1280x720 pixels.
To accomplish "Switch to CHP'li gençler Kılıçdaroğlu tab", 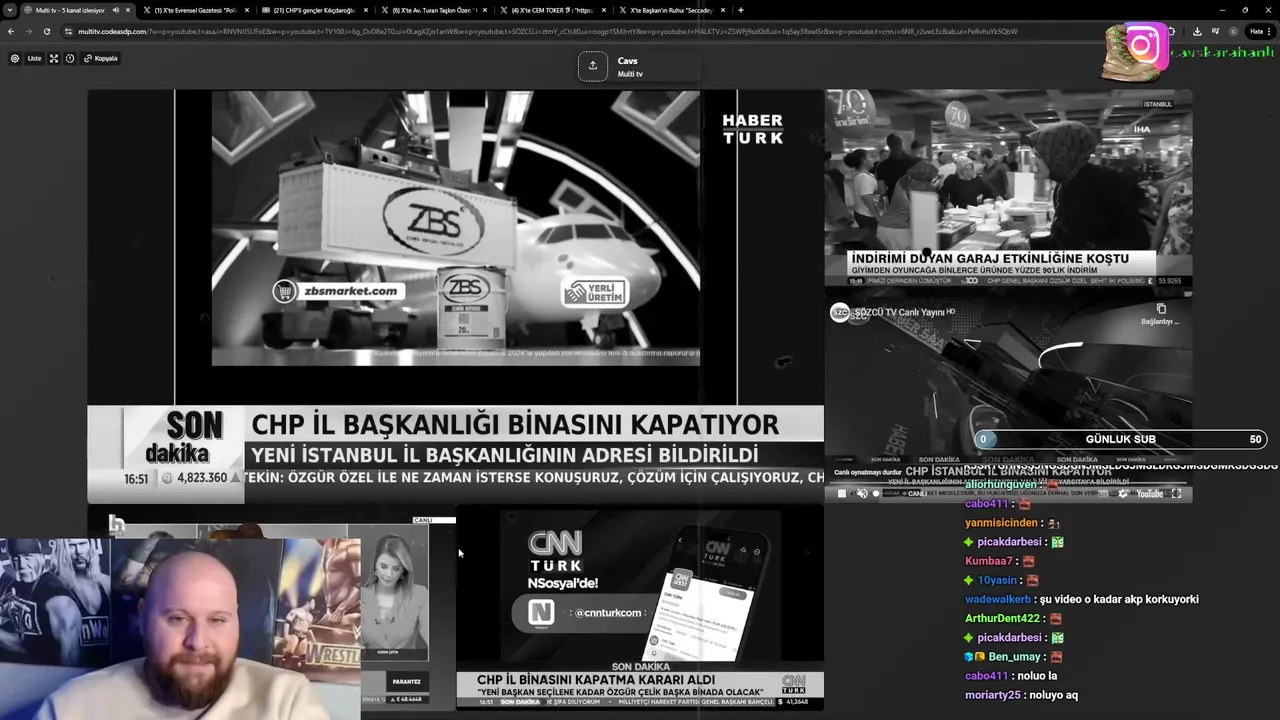I will pos(314,10).
